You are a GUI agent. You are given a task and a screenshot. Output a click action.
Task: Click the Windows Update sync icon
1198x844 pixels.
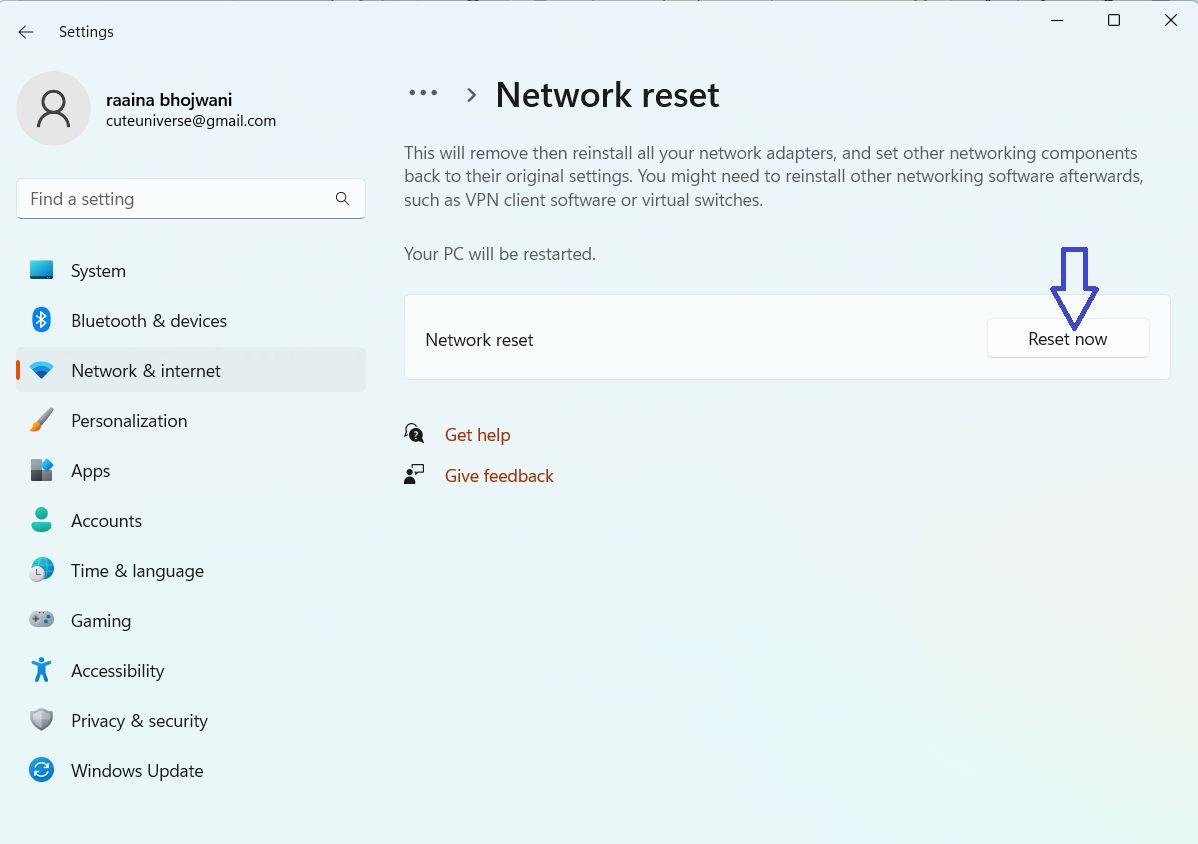pos(41,771)
